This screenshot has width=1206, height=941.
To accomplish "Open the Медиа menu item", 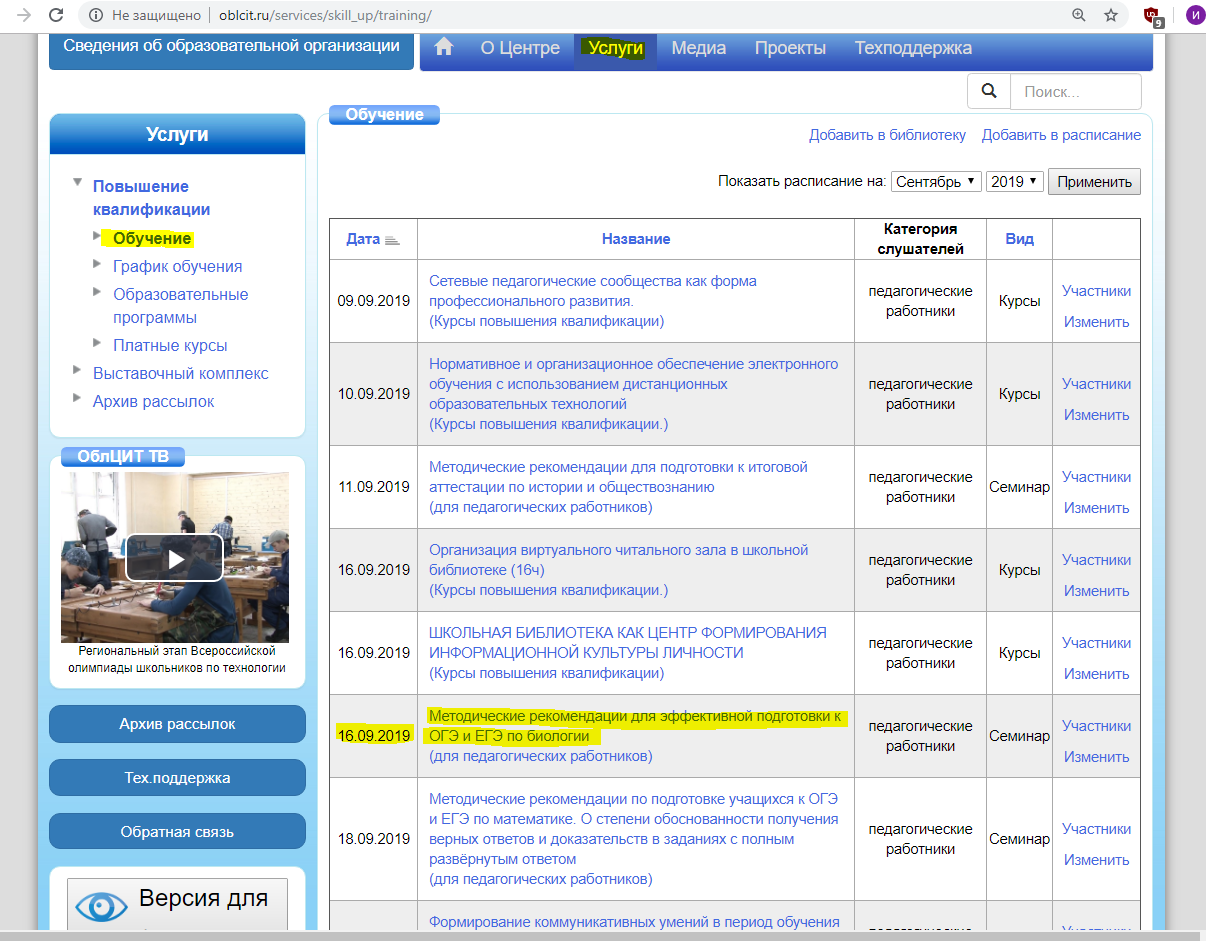I will point(698,48).
